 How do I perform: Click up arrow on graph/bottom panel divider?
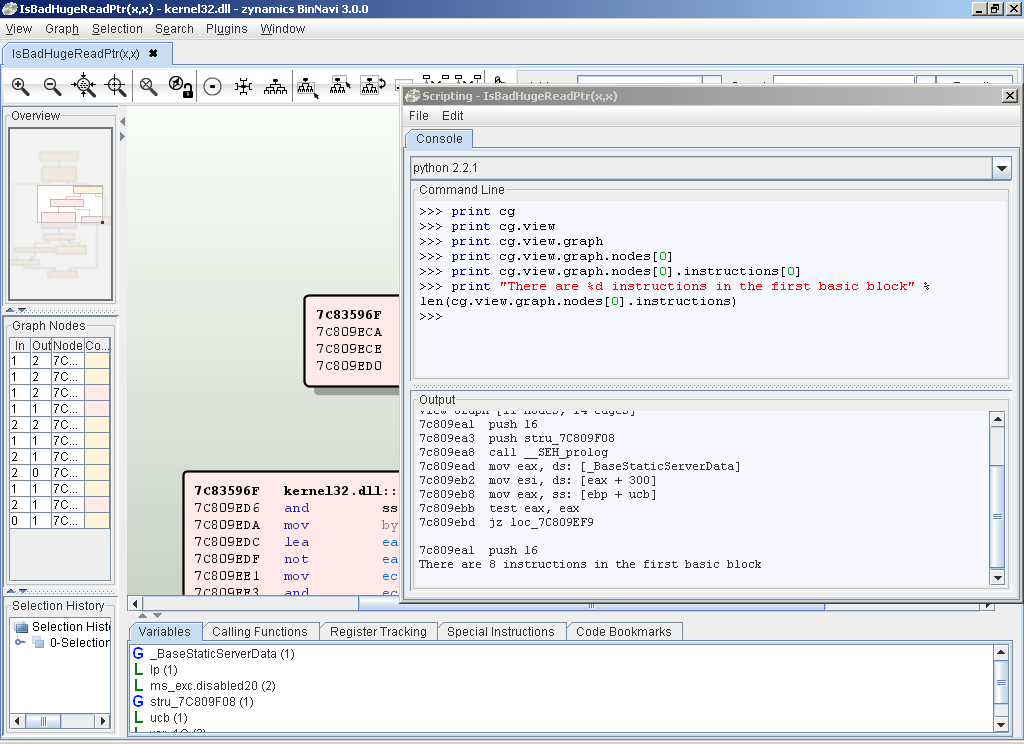[x=142, y=615]
